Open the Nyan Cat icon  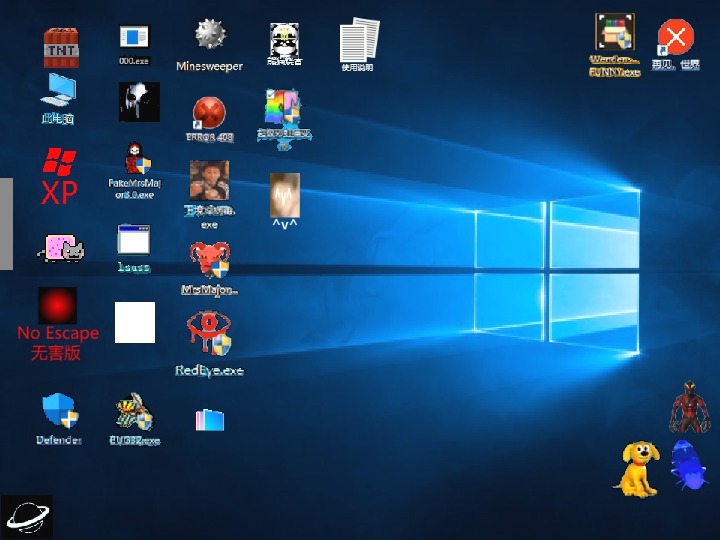[61, 248]
